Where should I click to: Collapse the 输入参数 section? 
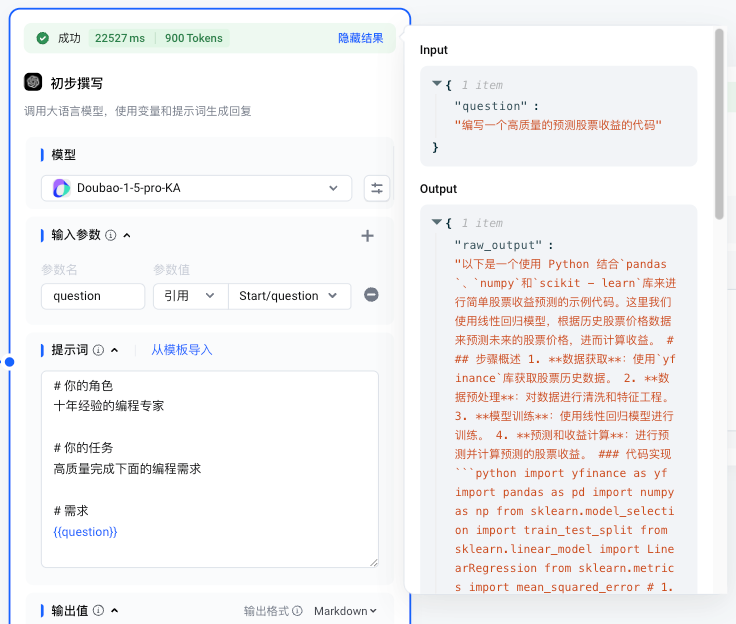[x=127, y=235]
